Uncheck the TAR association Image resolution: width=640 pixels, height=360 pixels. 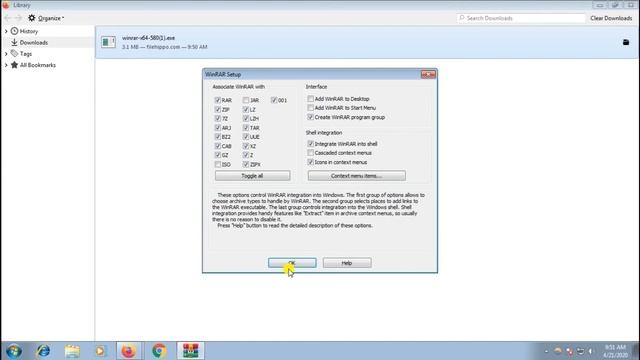246,128
